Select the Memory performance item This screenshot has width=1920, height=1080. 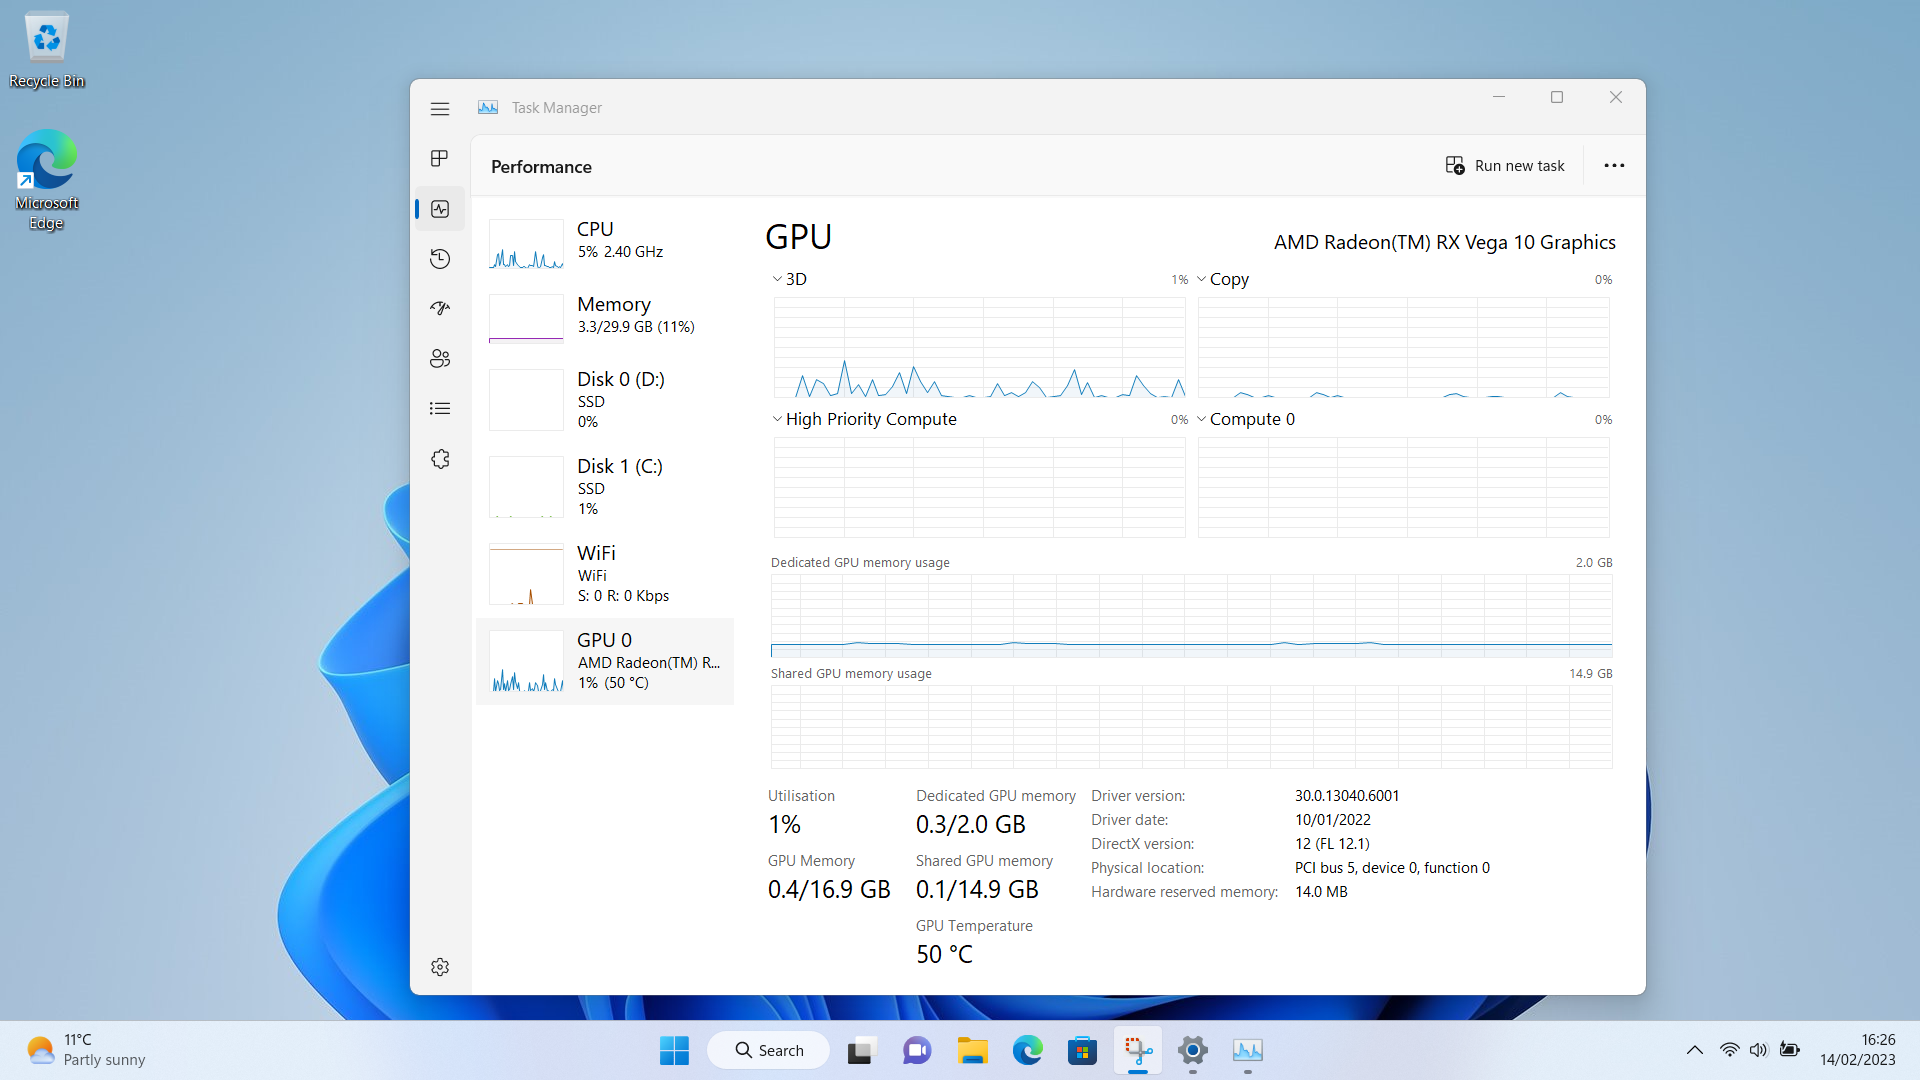(605, 318)
